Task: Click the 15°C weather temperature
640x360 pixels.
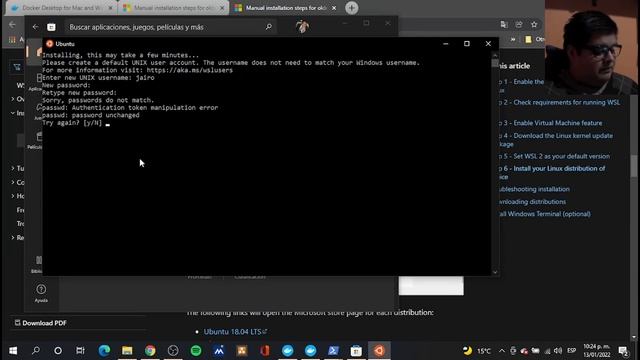Action: 484,351
